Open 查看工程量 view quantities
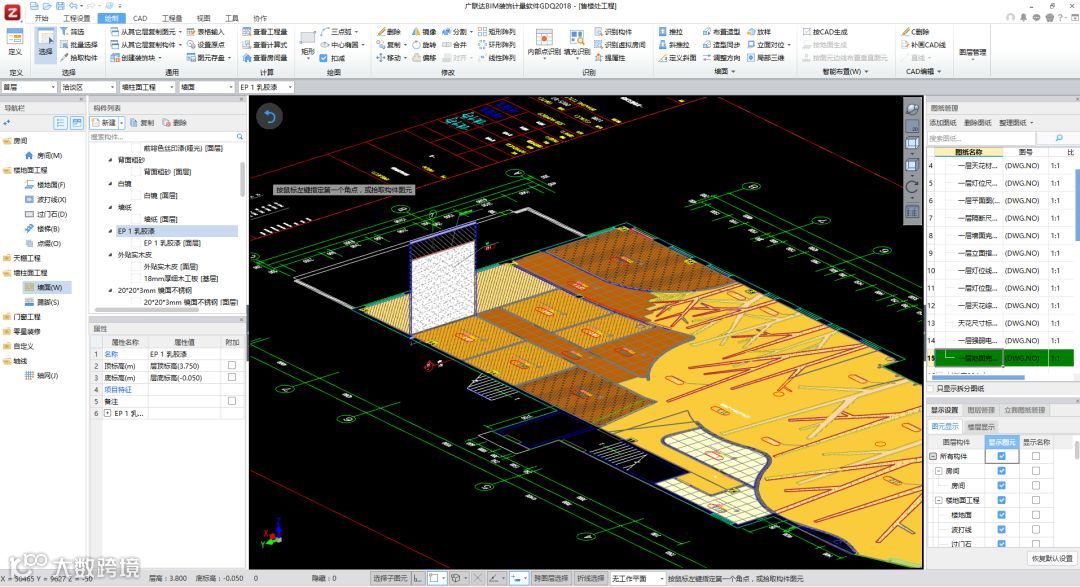The height and width of the screenshot is (587, 1080). pos(265,32)
